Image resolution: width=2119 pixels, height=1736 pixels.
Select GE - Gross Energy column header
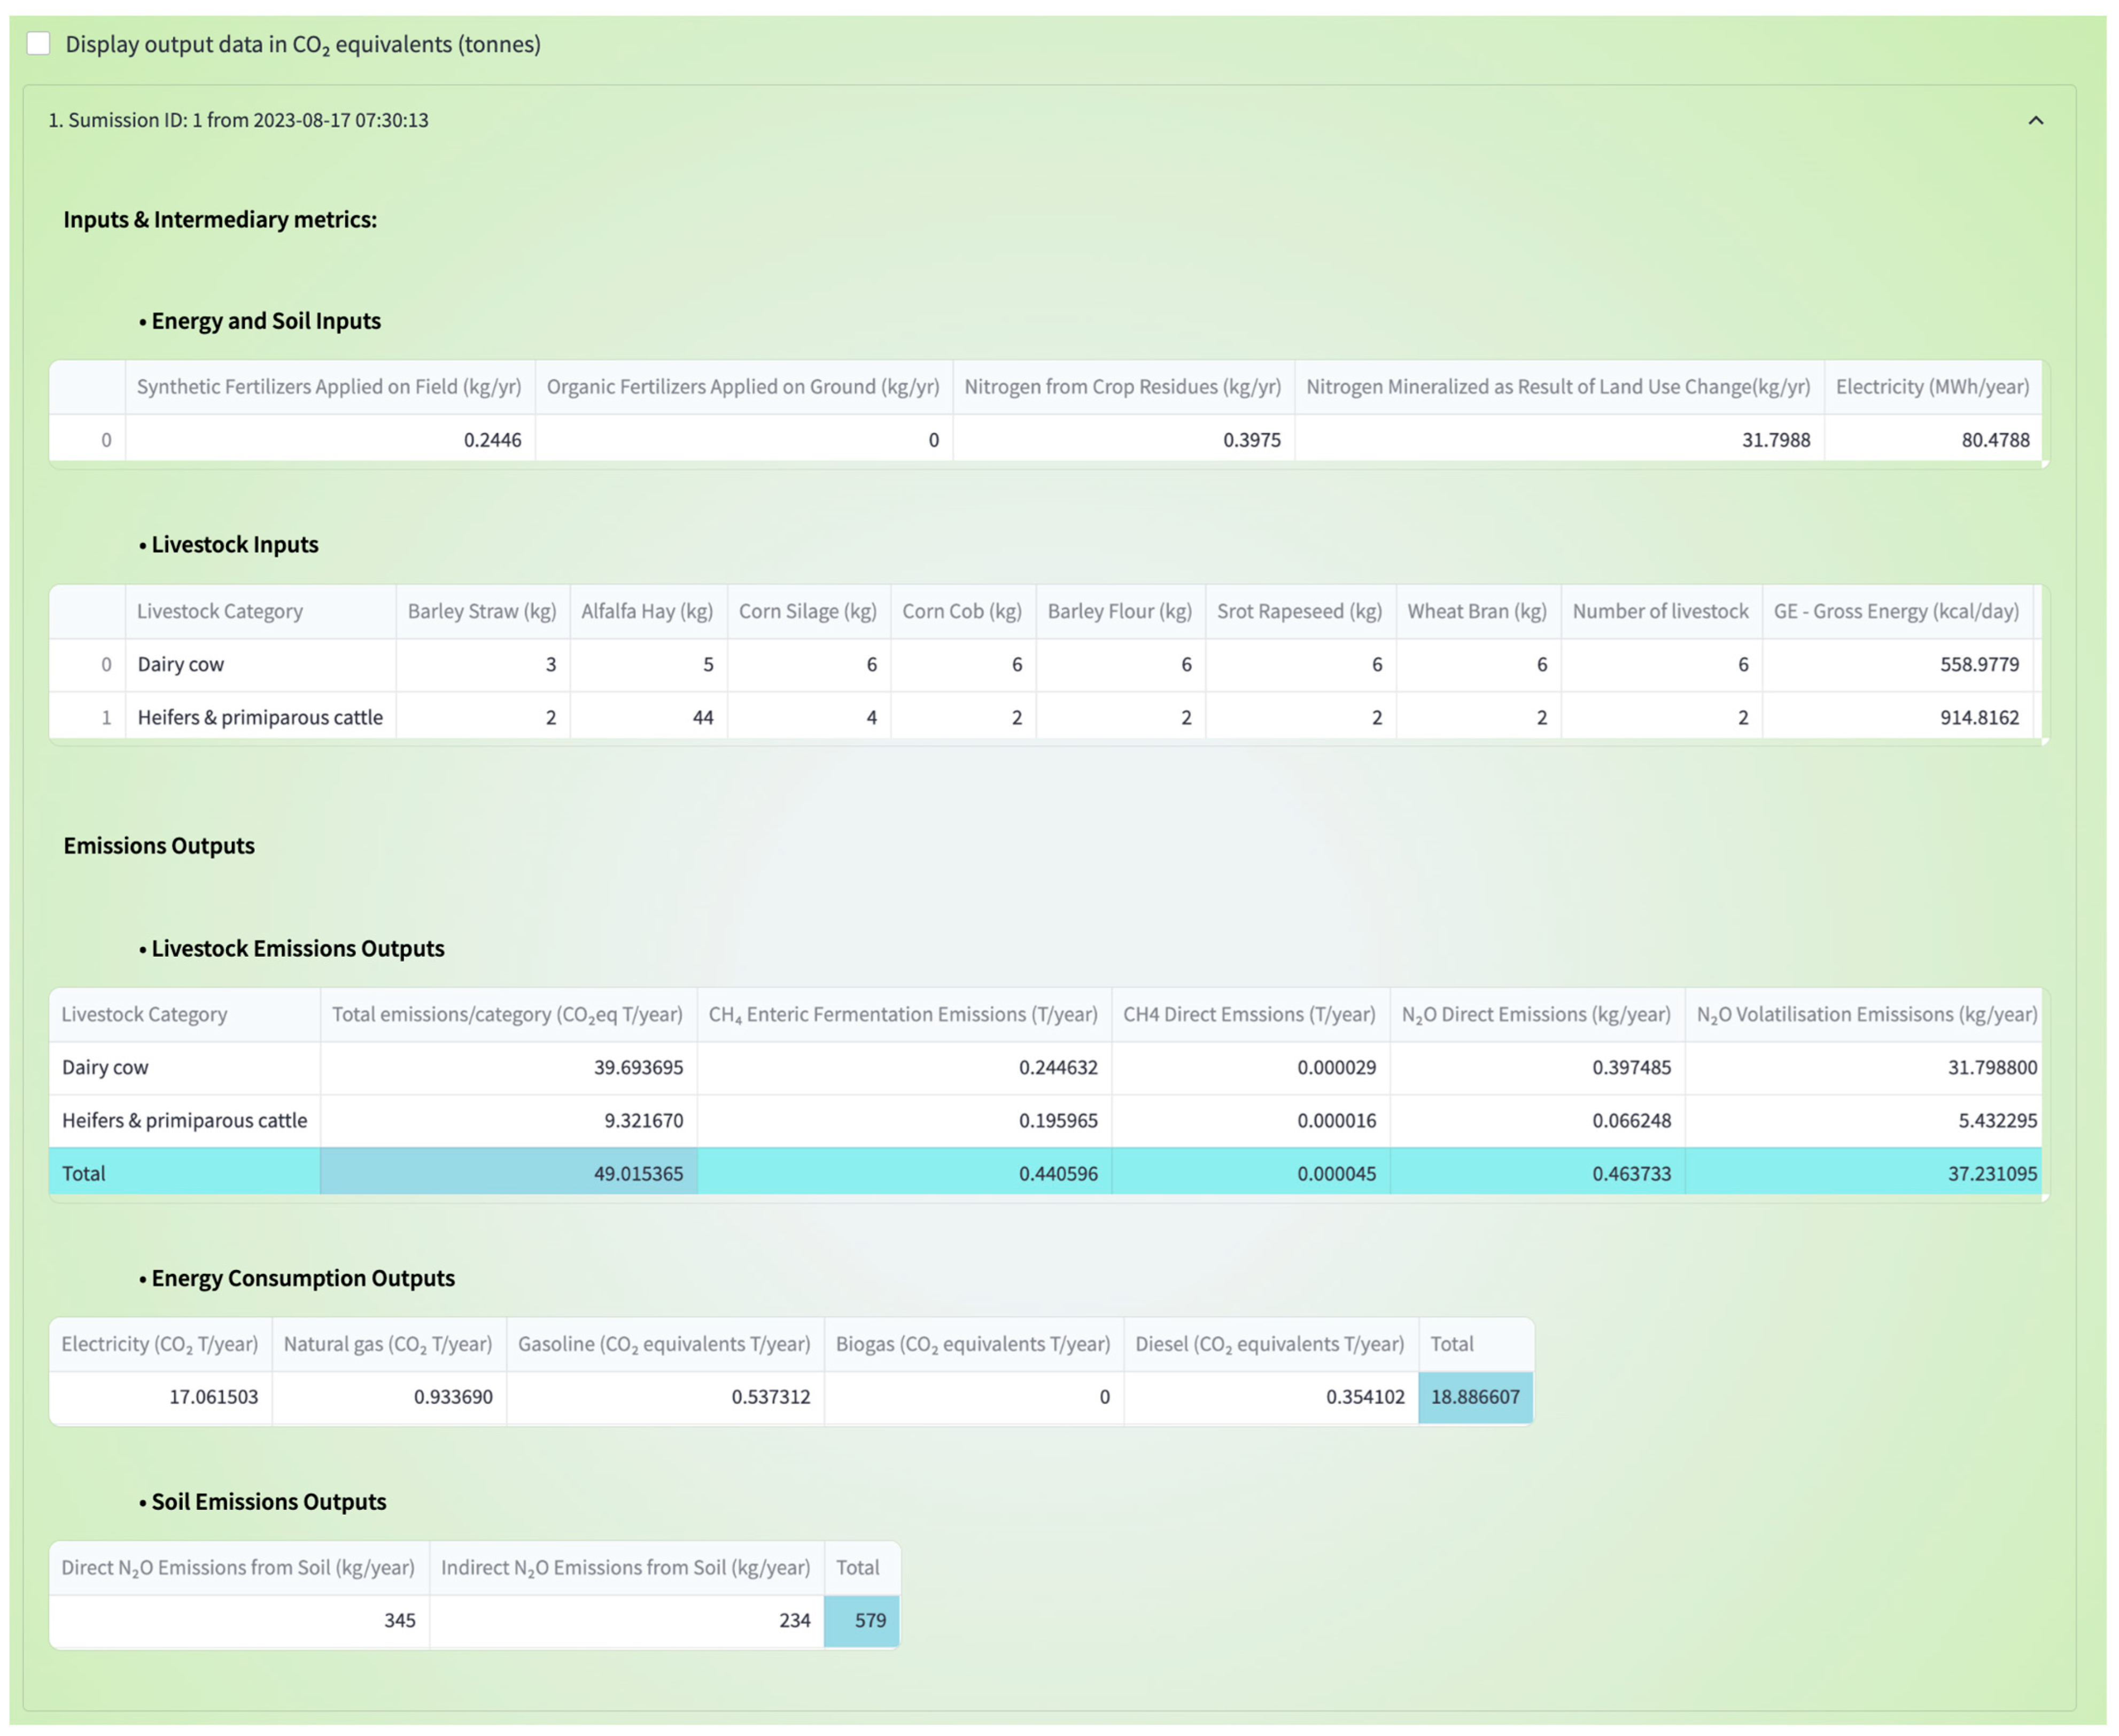click(x=1895, y=611)
